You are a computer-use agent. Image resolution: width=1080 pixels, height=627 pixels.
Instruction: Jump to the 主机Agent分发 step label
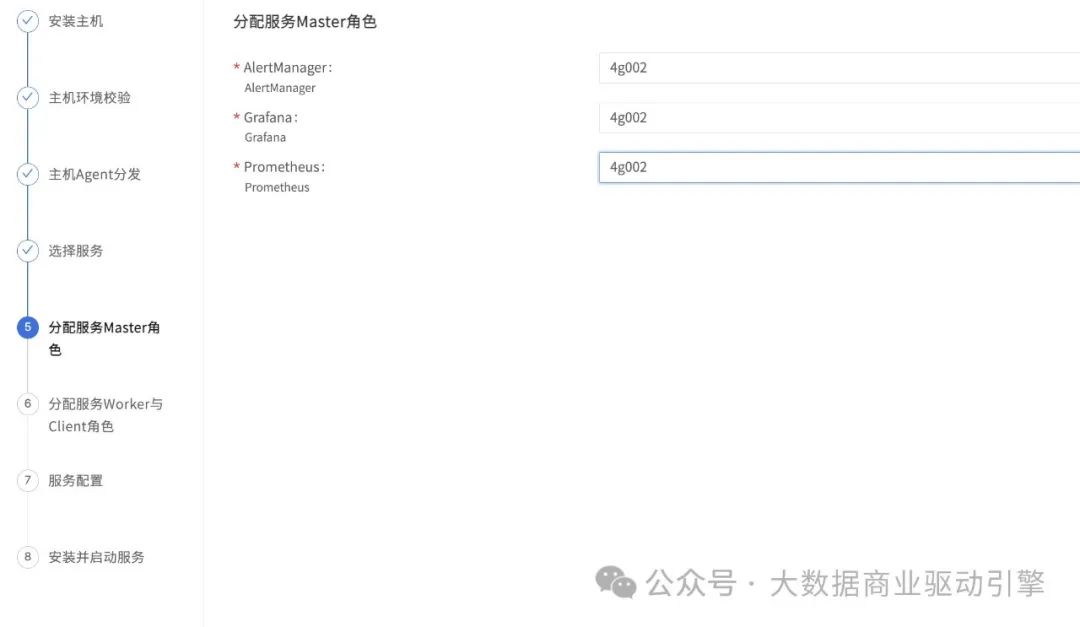95,174
